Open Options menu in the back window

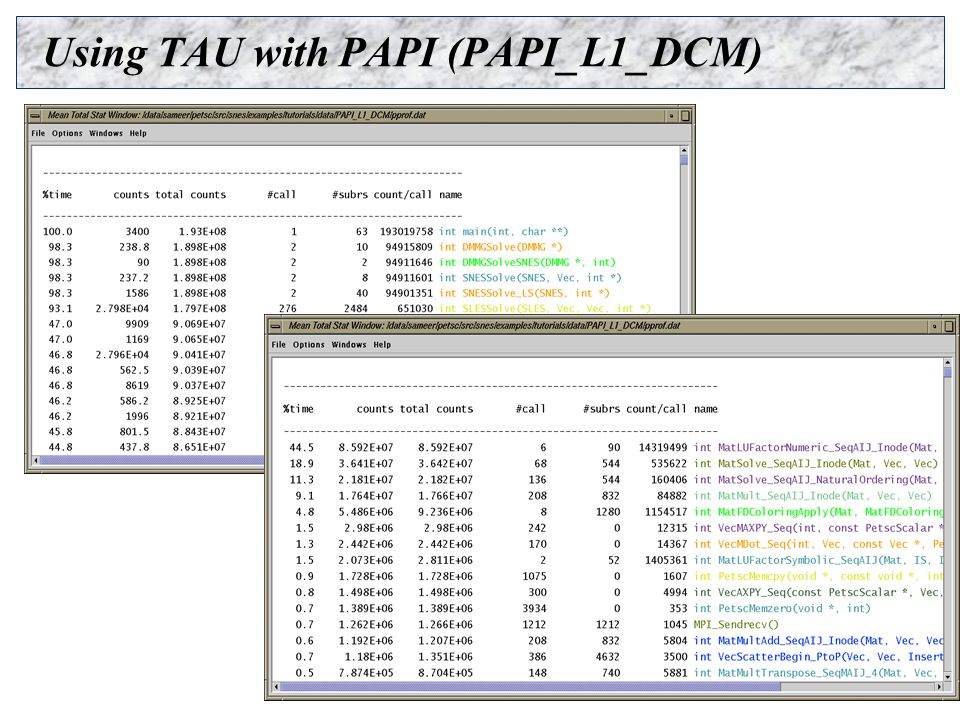point(67,133)
